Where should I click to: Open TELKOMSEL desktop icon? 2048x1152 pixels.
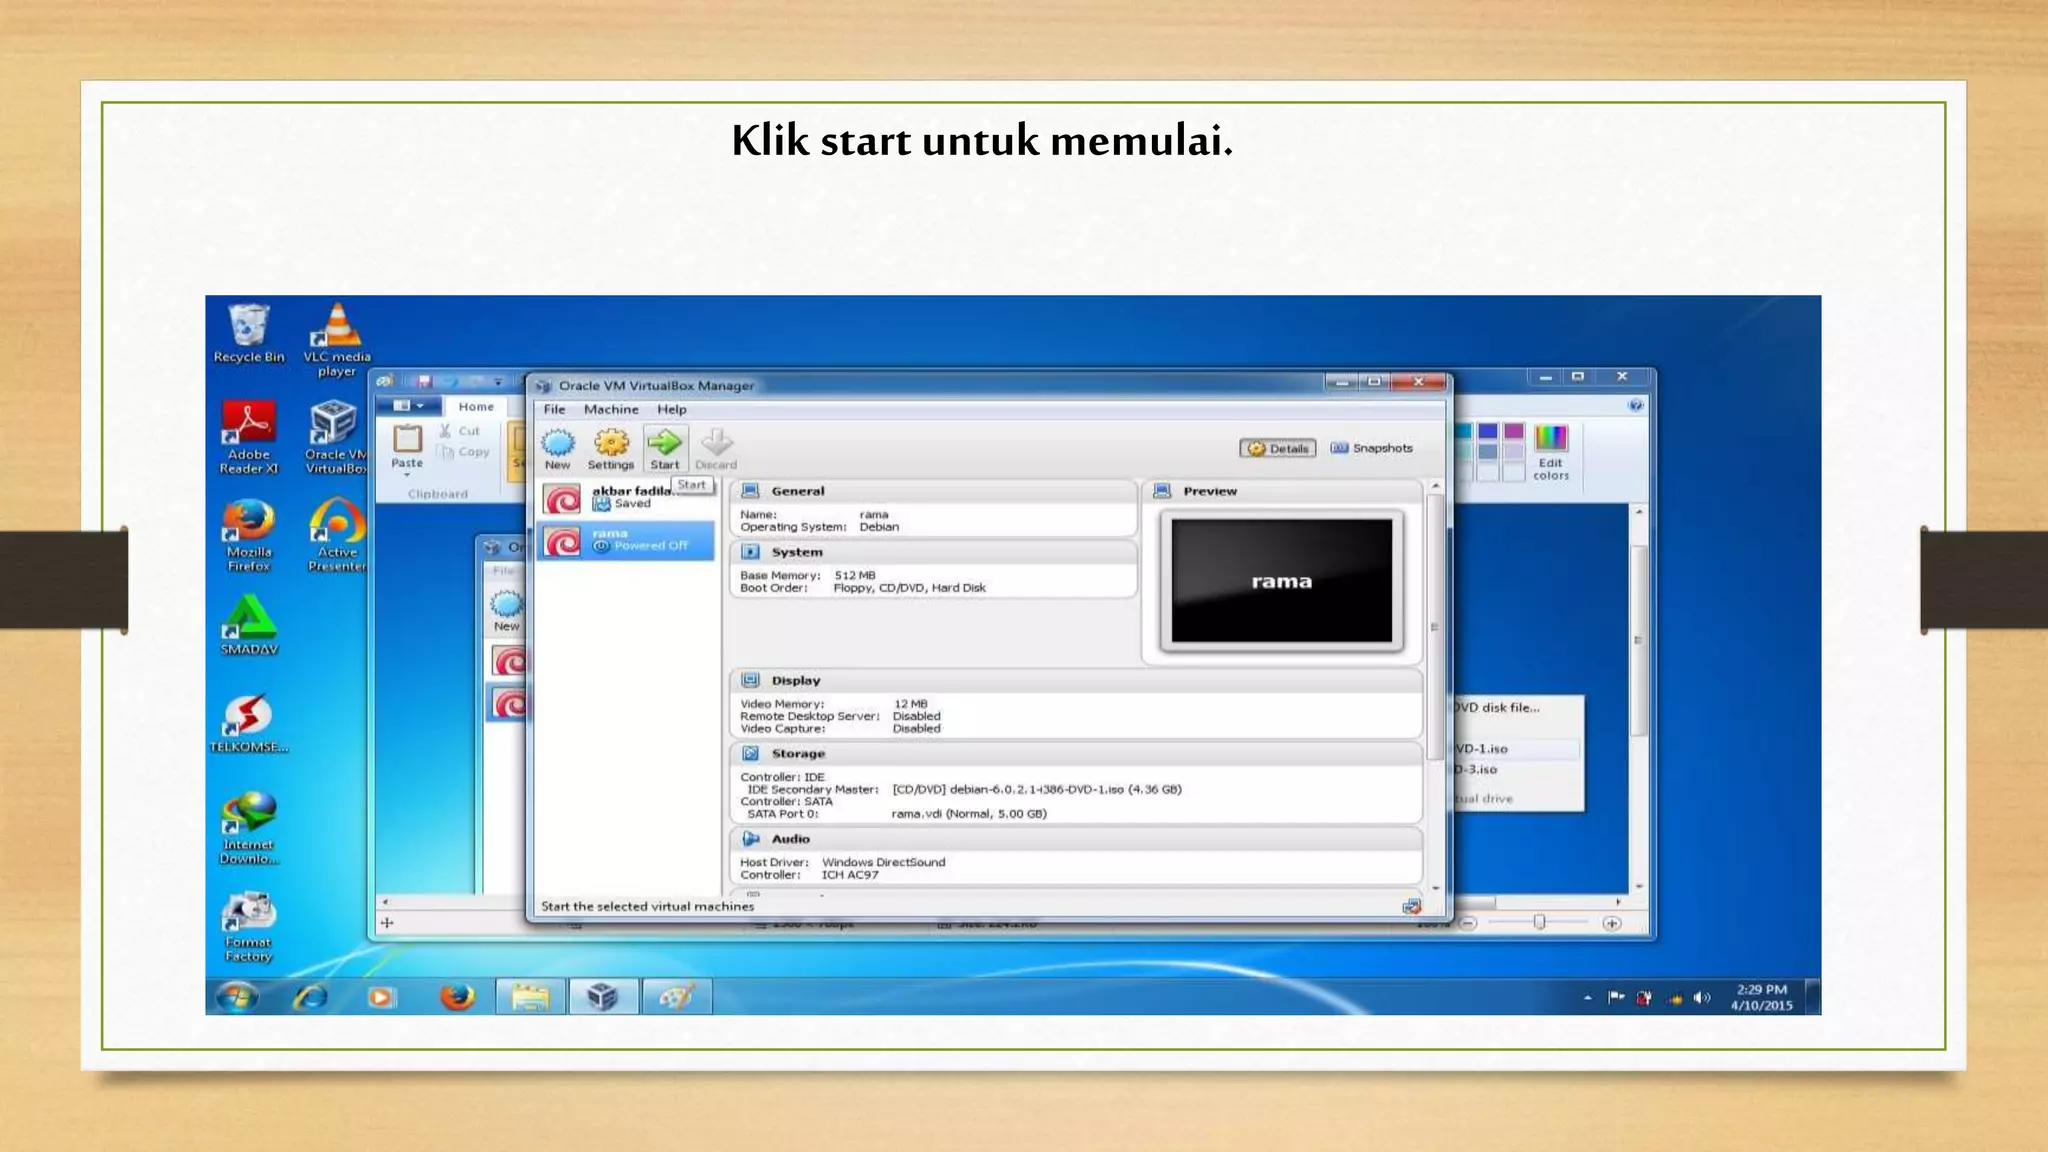pos(248,723)
